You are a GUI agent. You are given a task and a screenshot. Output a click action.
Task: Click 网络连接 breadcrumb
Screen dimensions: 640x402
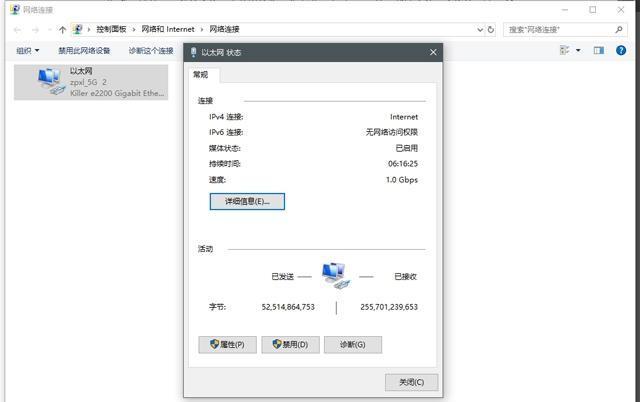pos(224,29)
